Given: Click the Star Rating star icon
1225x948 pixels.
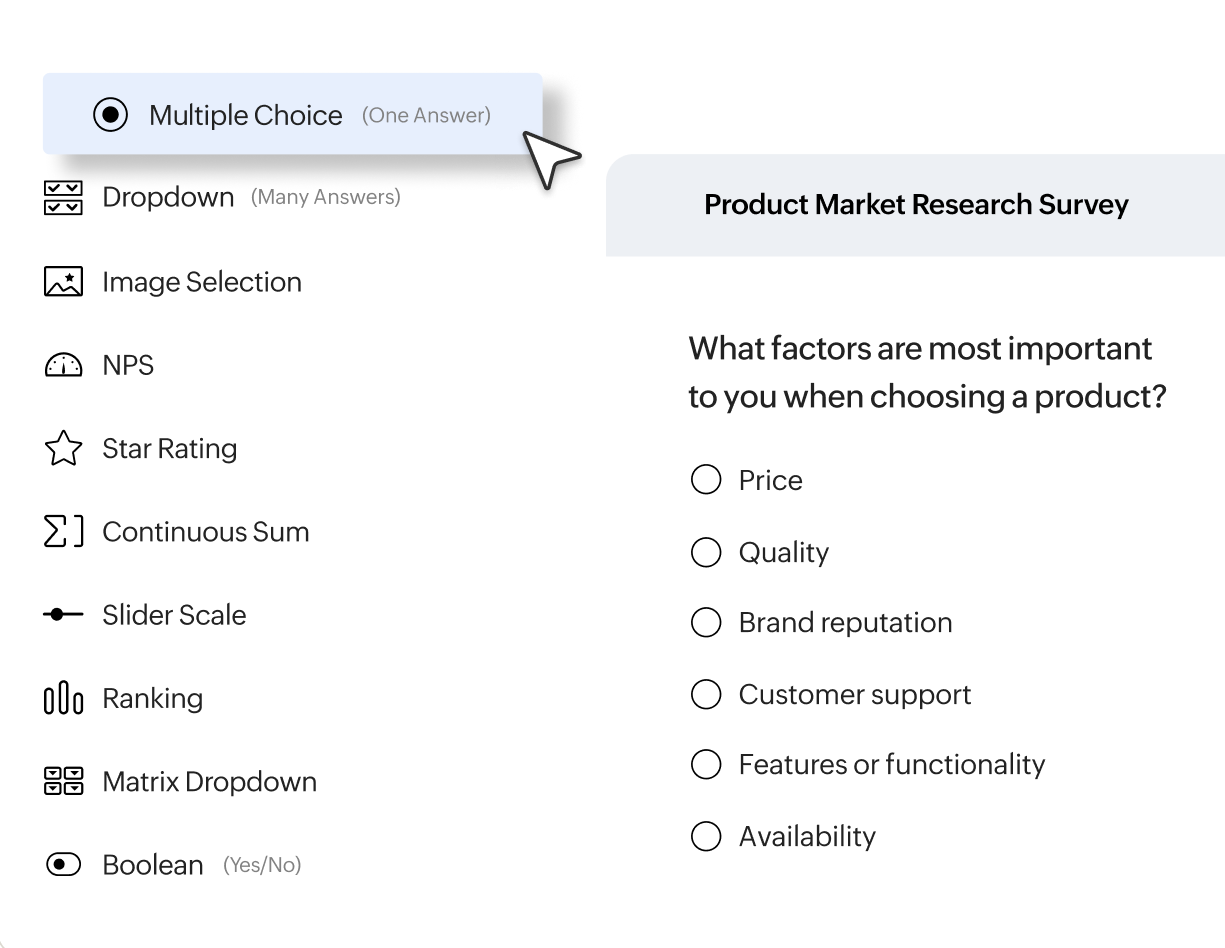Looking at the screenshot, I should point(64,448).
